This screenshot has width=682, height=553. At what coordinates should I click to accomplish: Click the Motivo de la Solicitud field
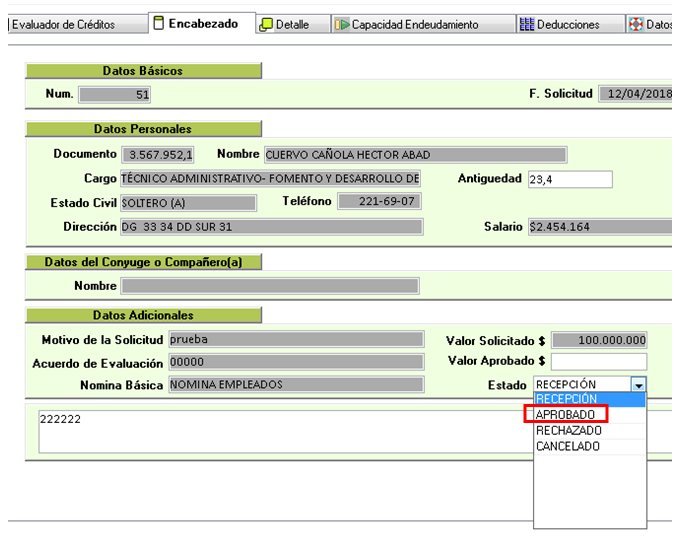pos(295,340)
